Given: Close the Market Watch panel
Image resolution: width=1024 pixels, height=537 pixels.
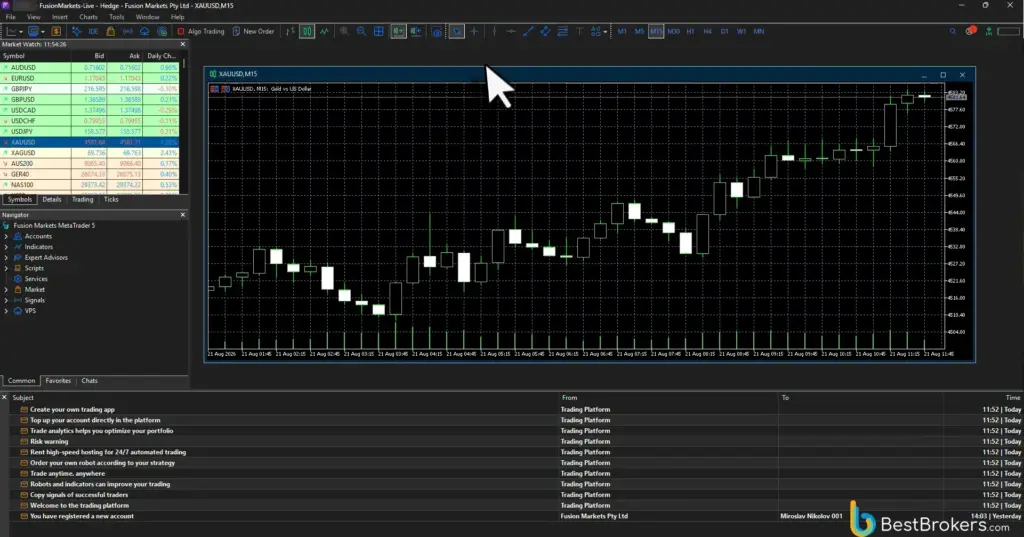Looking at the screenshot, I should (182, 44).
